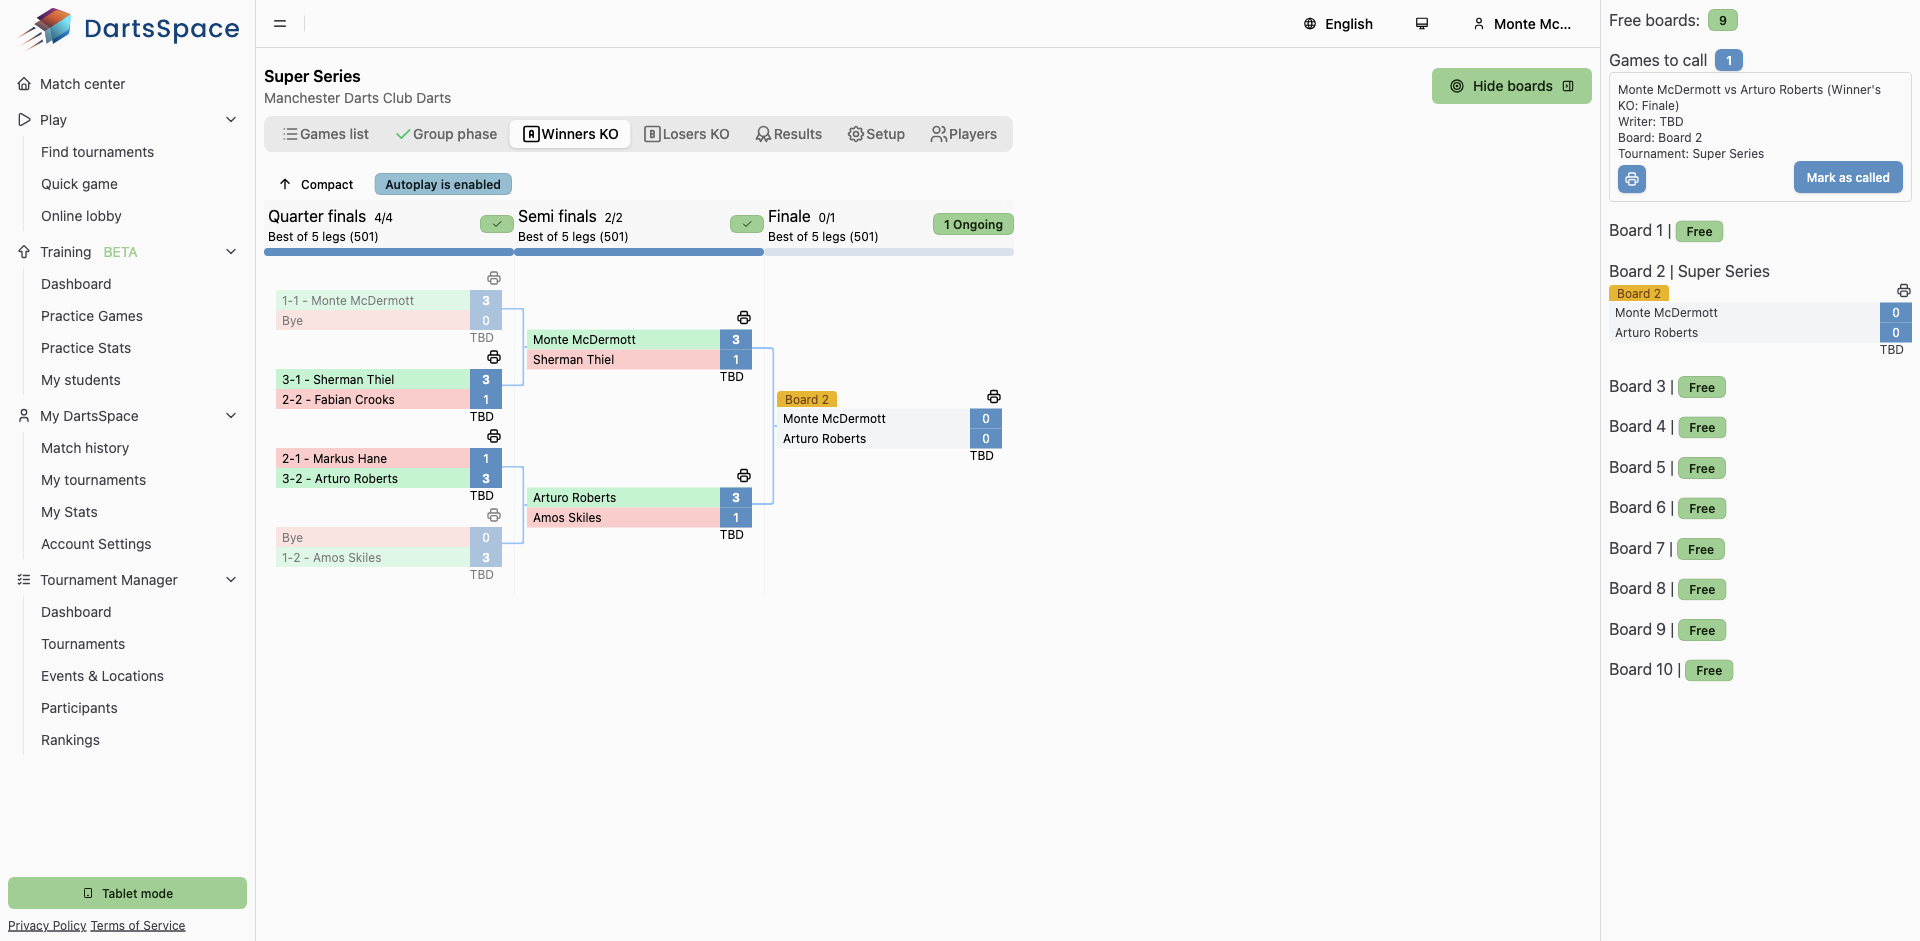Print the Finale match between McDermott and Roberts

[993, 397]
